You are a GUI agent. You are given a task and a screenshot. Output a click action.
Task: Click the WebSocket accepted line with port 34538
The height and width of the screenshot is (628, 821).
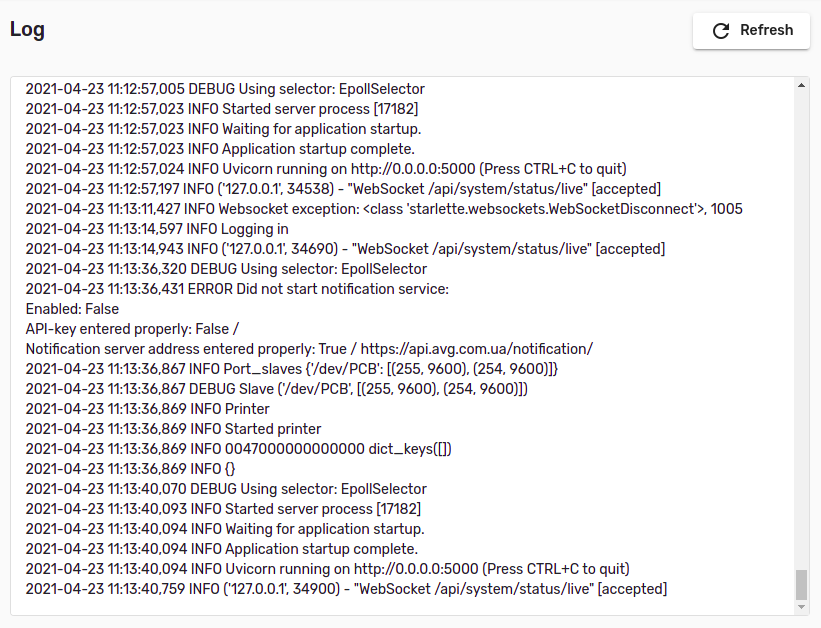pos(343,189)
